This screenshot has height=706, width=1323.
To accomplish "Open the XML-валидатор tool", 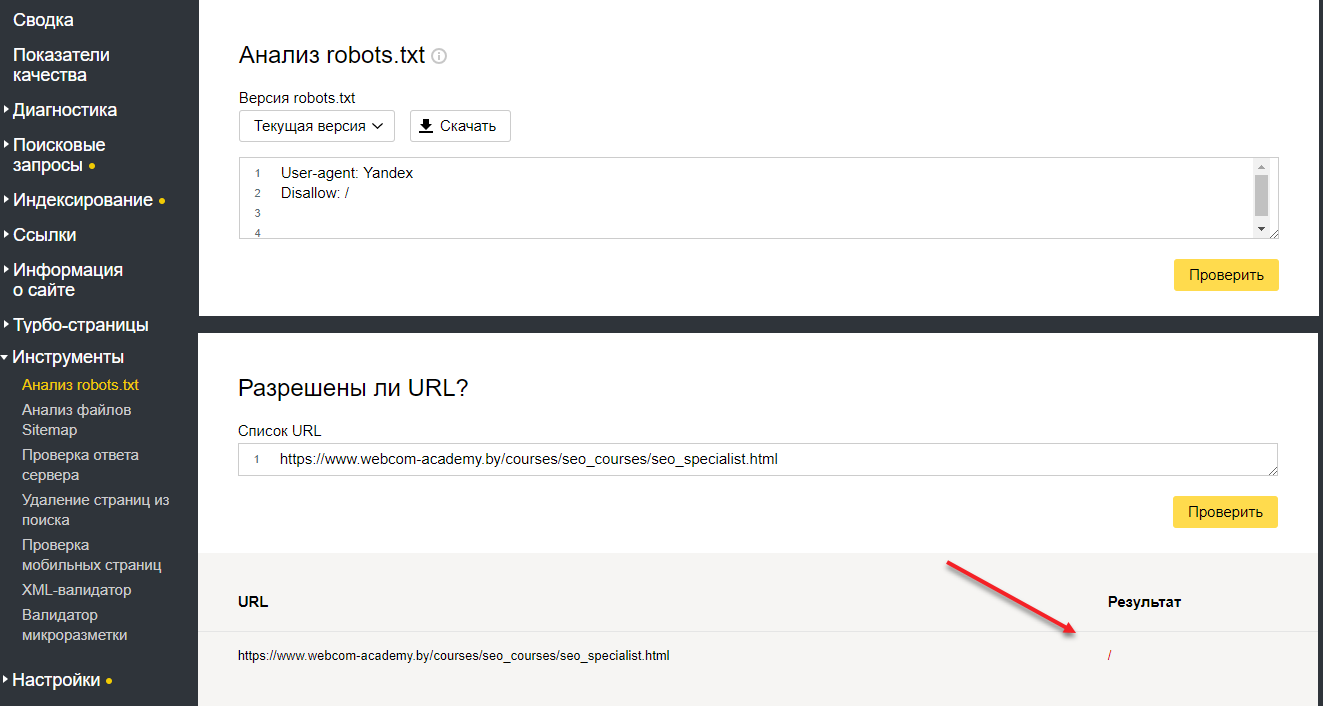I will pos(76,590).
